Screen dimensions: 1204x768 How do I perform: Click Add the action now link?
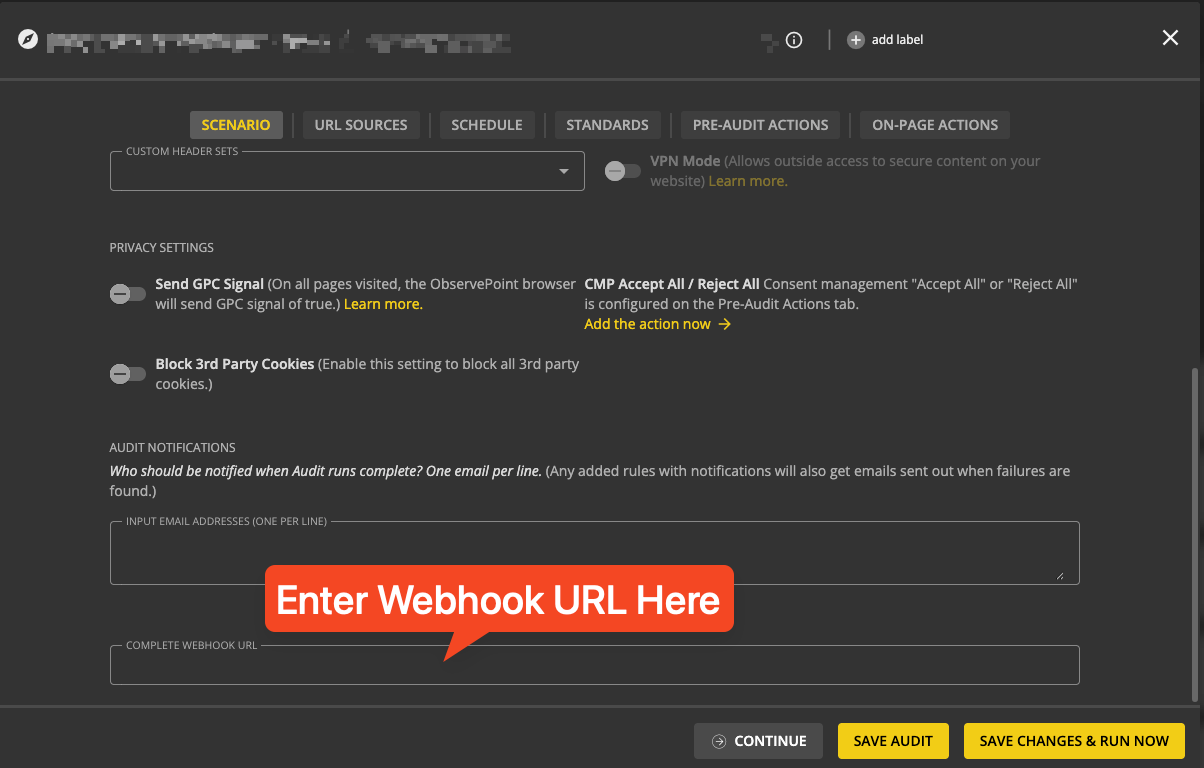(647, 324)
